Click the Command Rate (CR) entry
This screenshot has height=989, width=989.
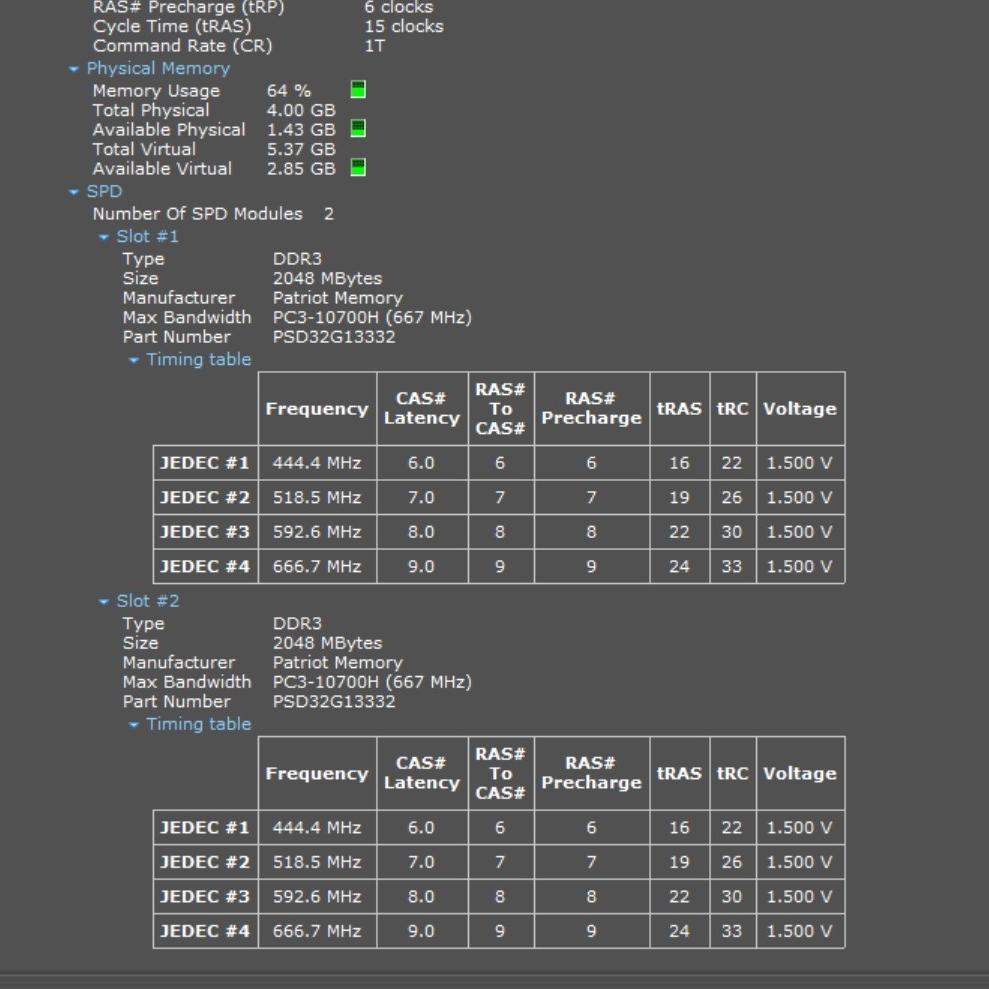(x=182, y=46)
